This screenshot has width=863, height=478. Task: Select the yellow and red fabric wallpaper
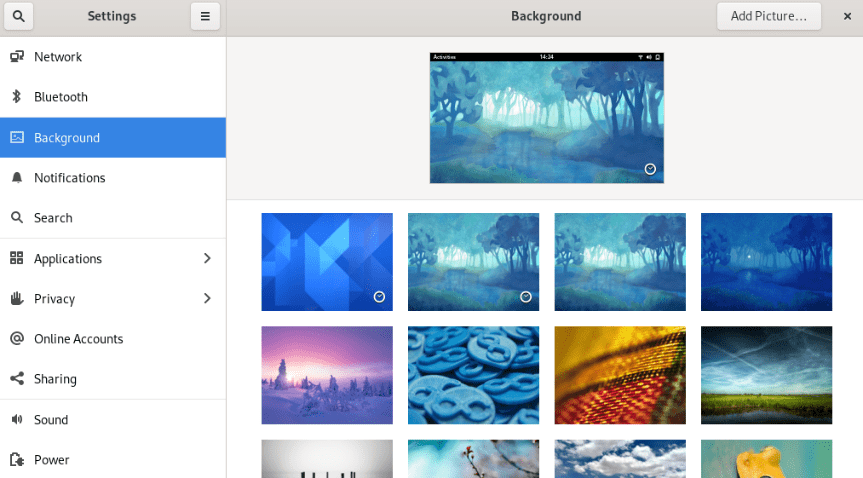[x=620, y=375]
